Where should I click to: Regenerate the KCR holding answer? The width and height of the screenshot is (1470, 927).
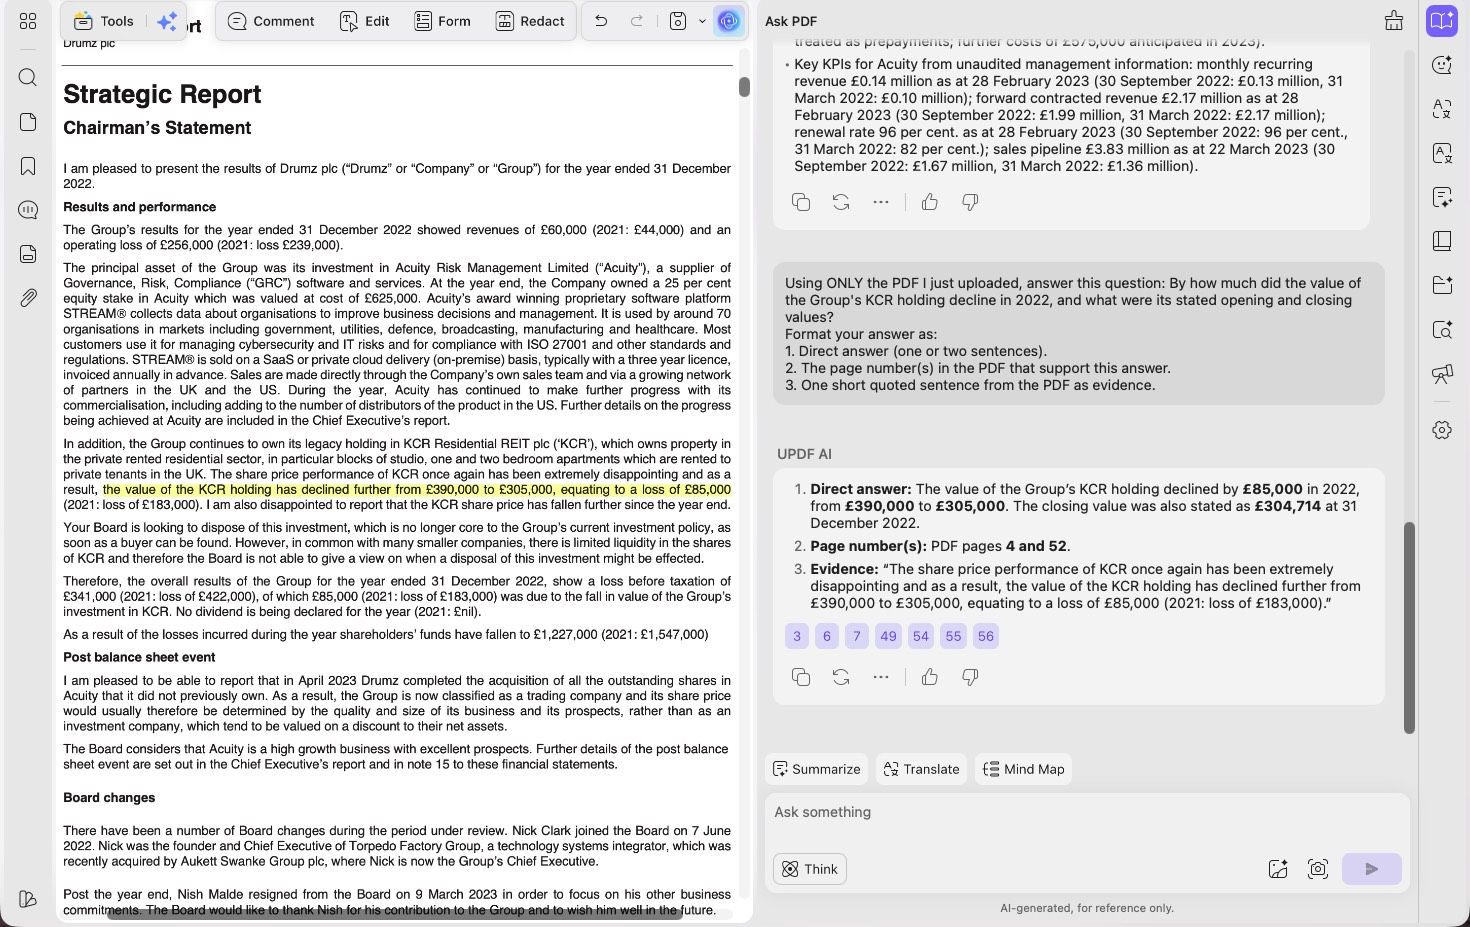pyautogui.click(x=841, y=677)
